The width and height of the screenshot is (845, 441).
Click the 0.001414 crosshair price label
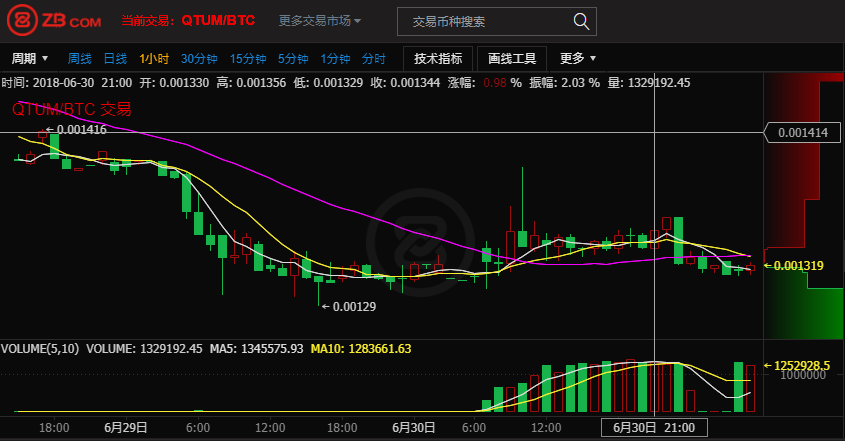[x=801, y=132]
